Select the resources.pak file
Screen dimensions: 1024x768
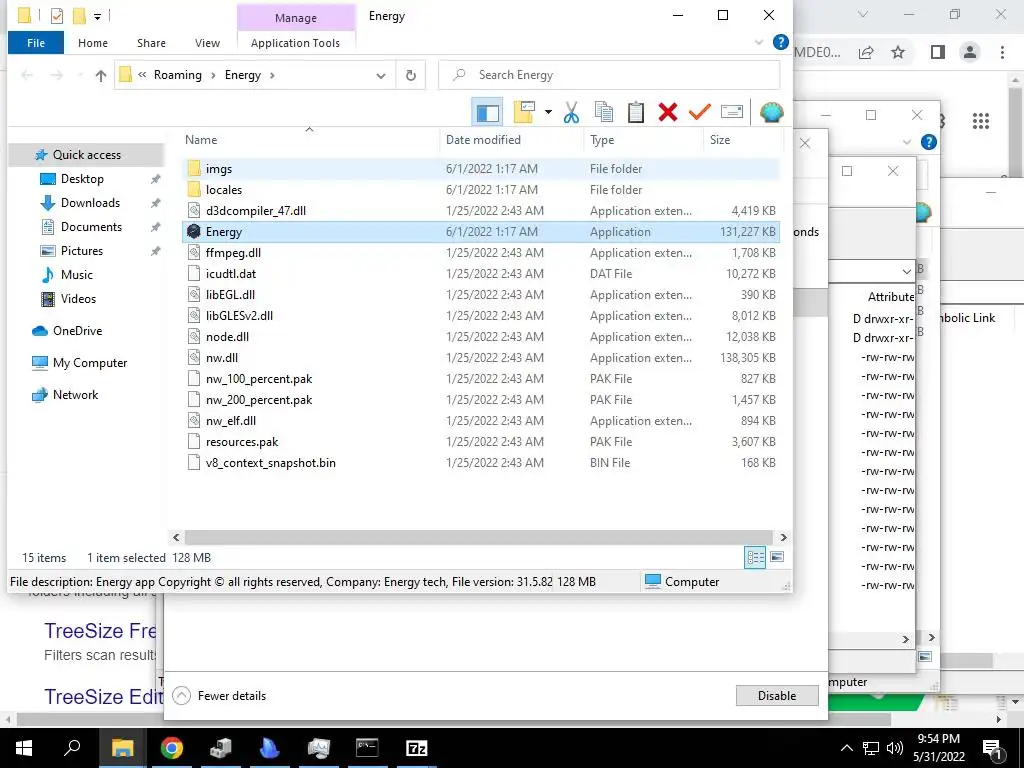[x=481, y=441]
